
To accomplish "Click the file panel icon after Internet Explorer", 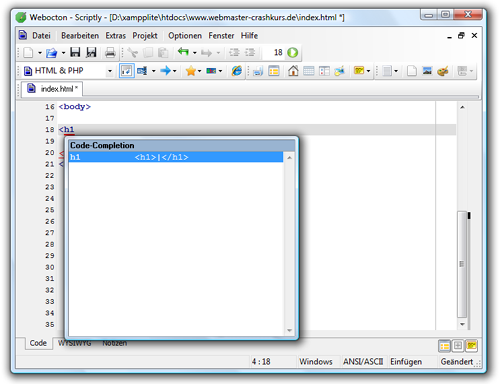I will click(258, 71).
